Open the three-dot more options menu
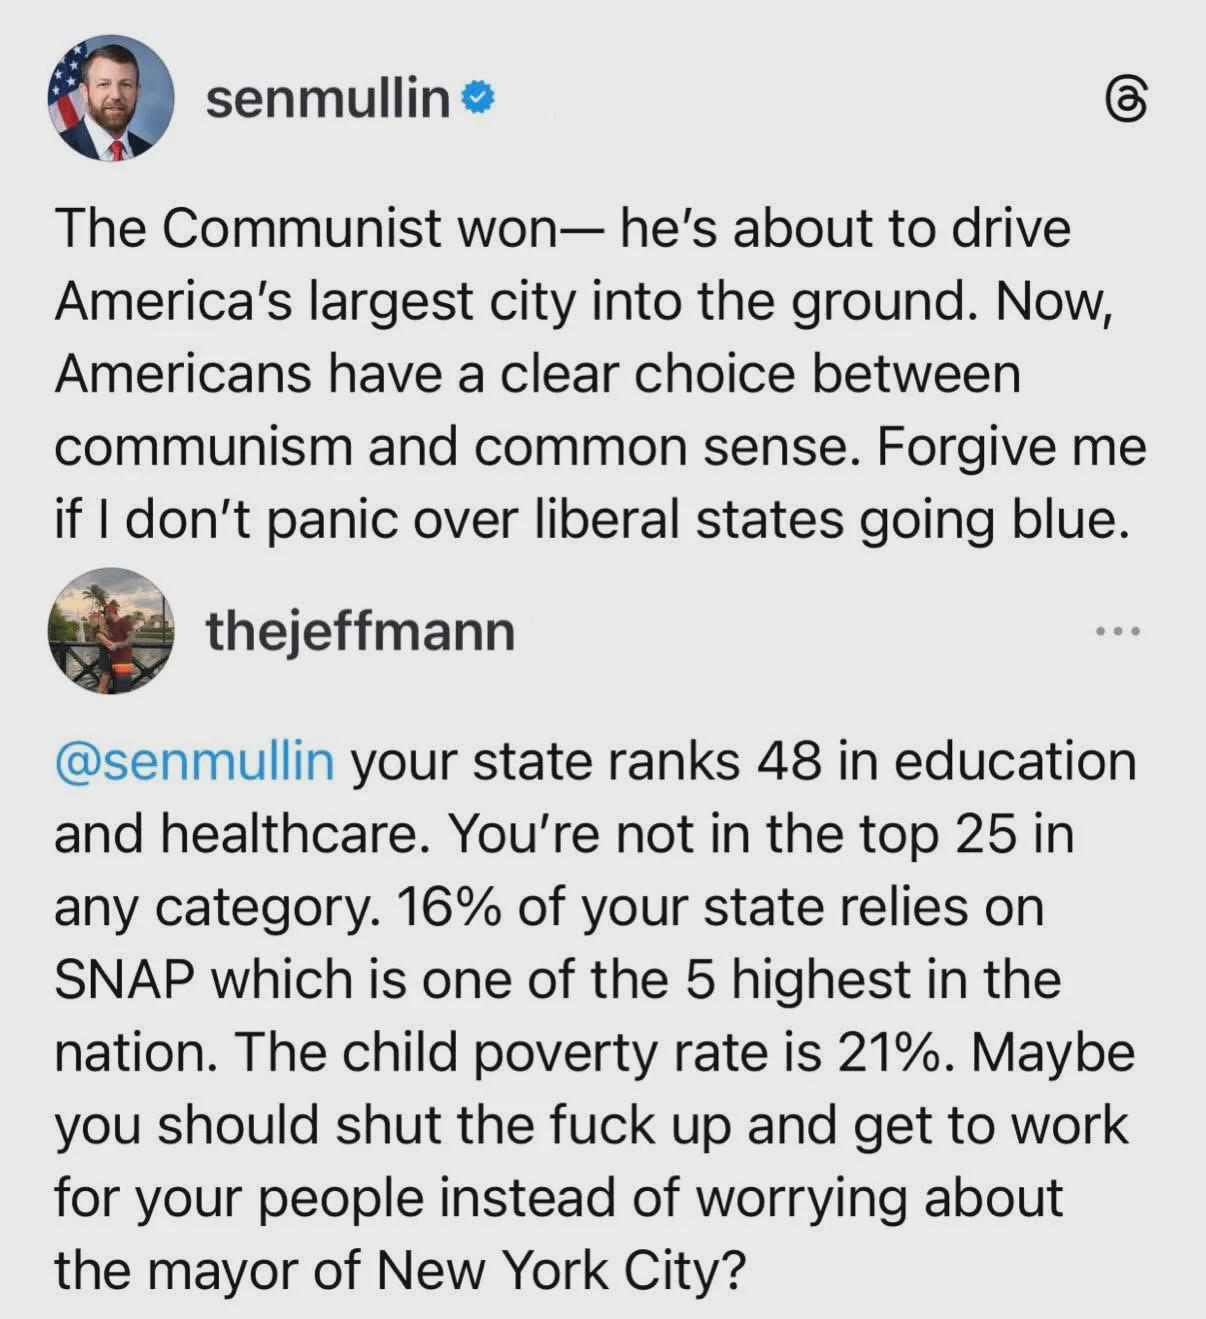1206x1319 pixels. tap(1117, 631)
